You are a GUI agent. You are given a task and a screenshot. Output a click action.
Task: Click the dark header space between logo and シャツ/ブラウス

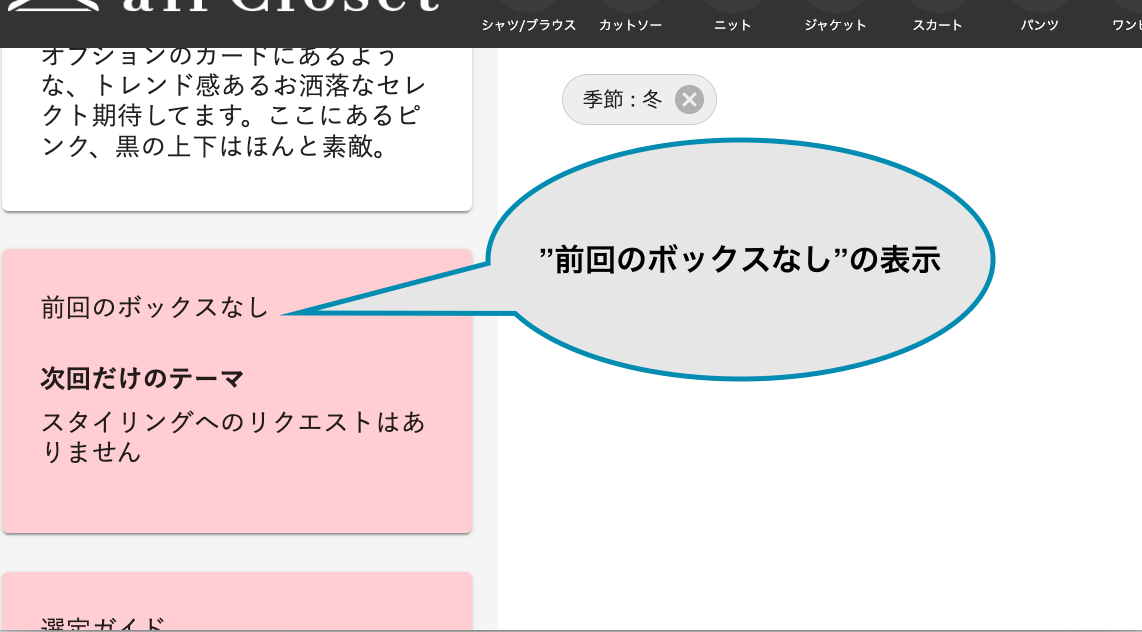coord(460,24)
